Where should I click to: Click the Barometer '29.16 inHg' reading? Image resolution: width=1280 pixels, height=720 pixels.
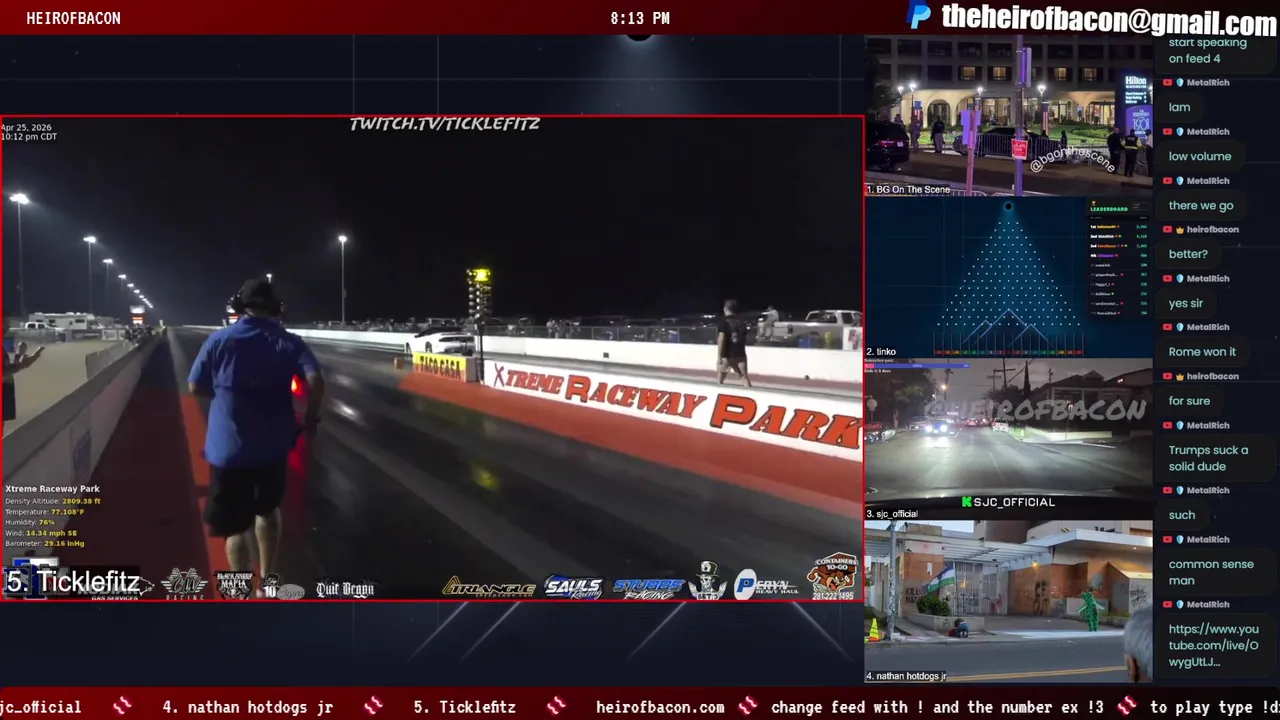(x=65, y=544)
